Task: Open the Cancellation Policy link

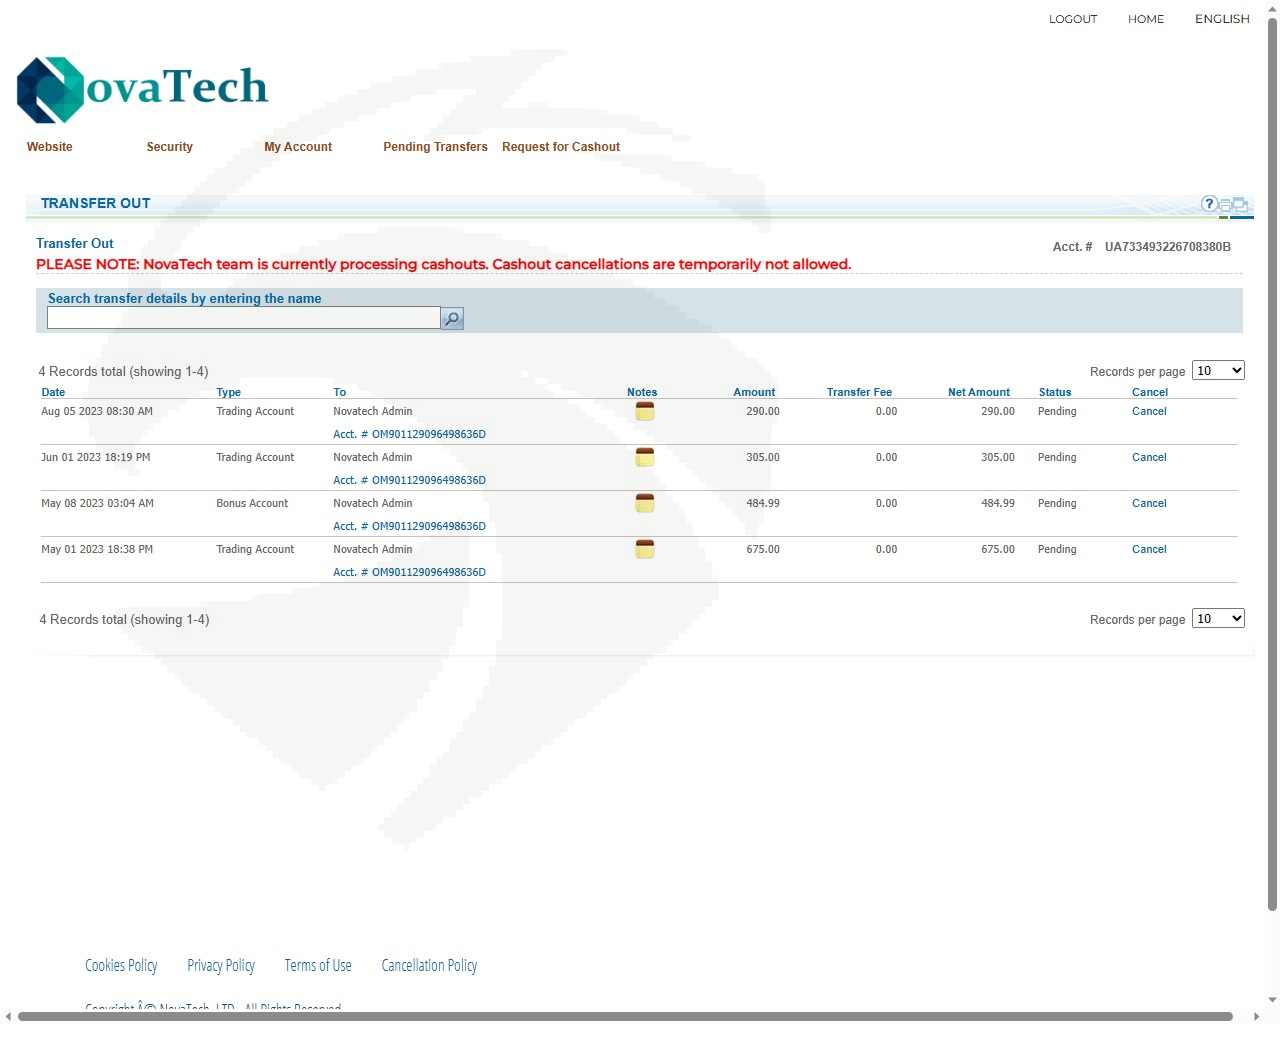Action: pyautogui.click(x=429, y=965)
